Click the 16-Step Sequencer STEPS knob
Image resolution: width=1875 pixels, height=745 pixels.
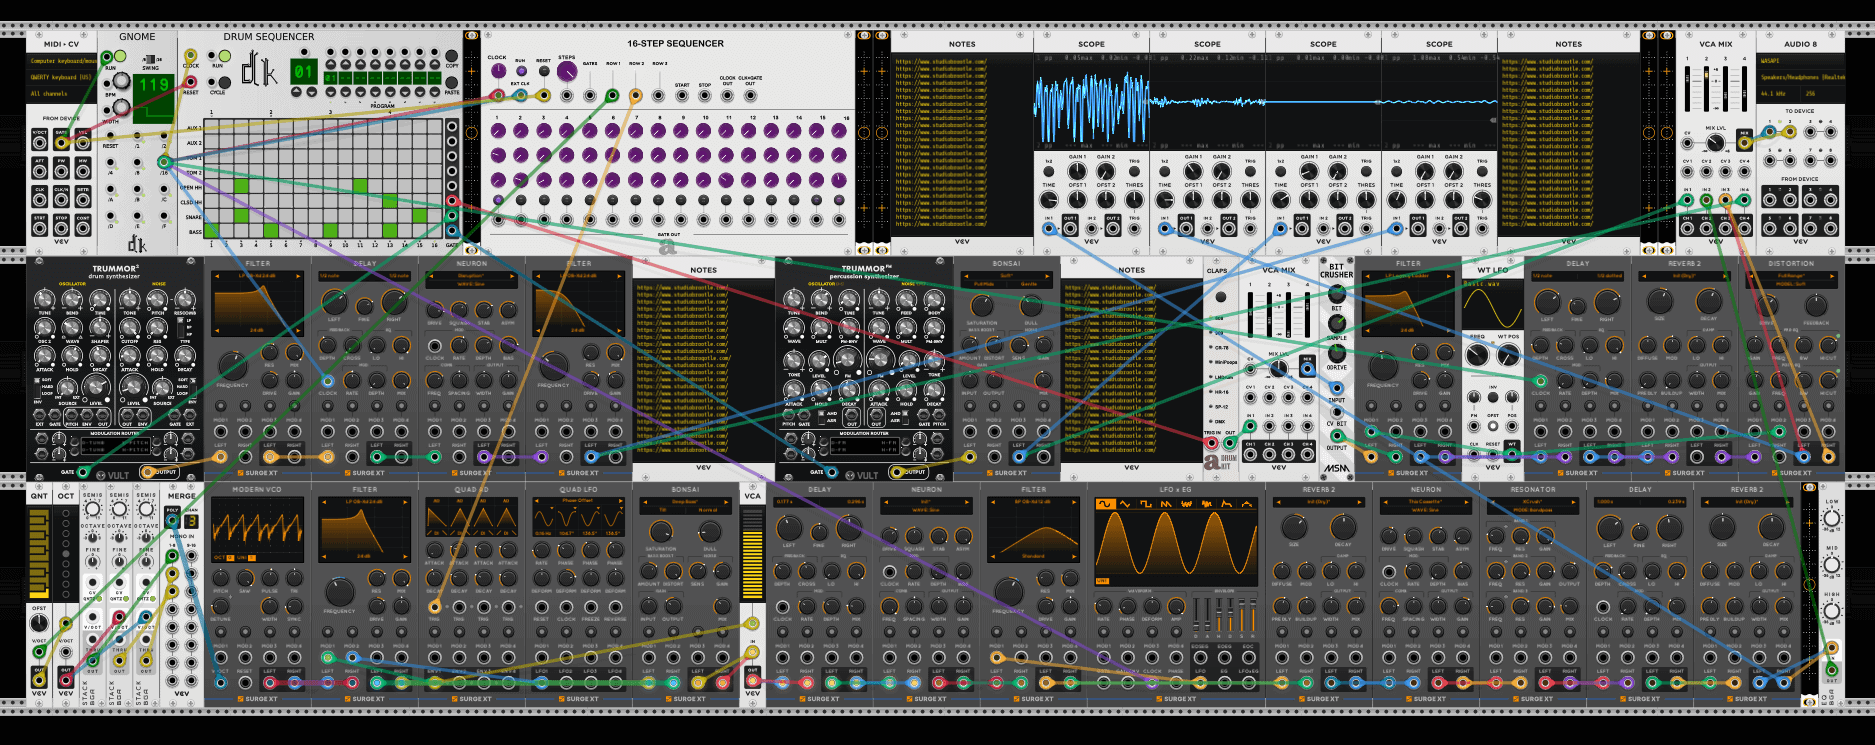(567, 72)
